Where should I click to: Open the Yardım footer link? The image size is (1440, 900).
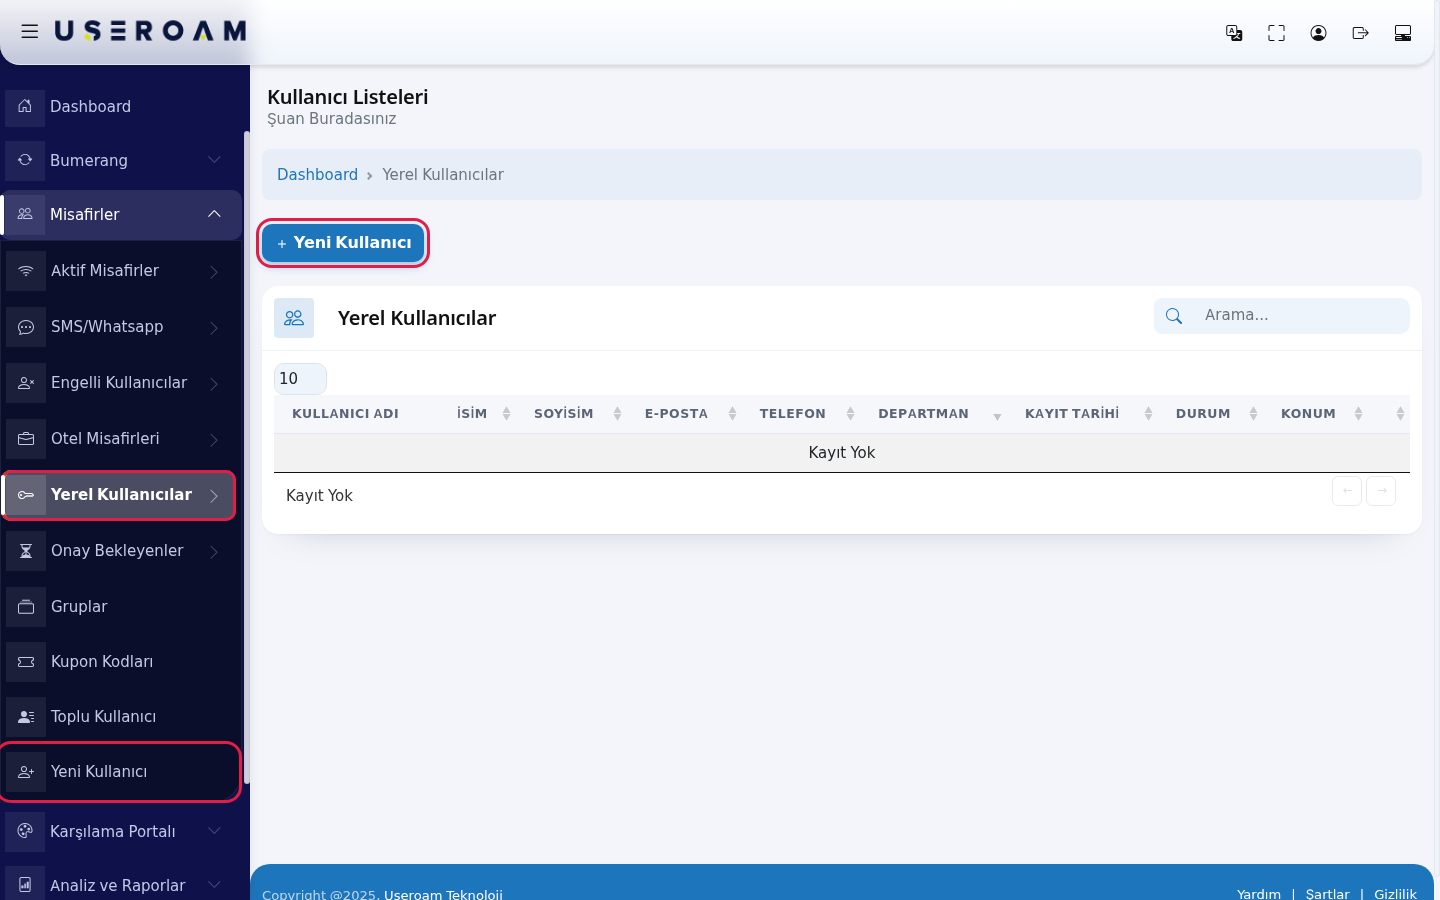1259,894
